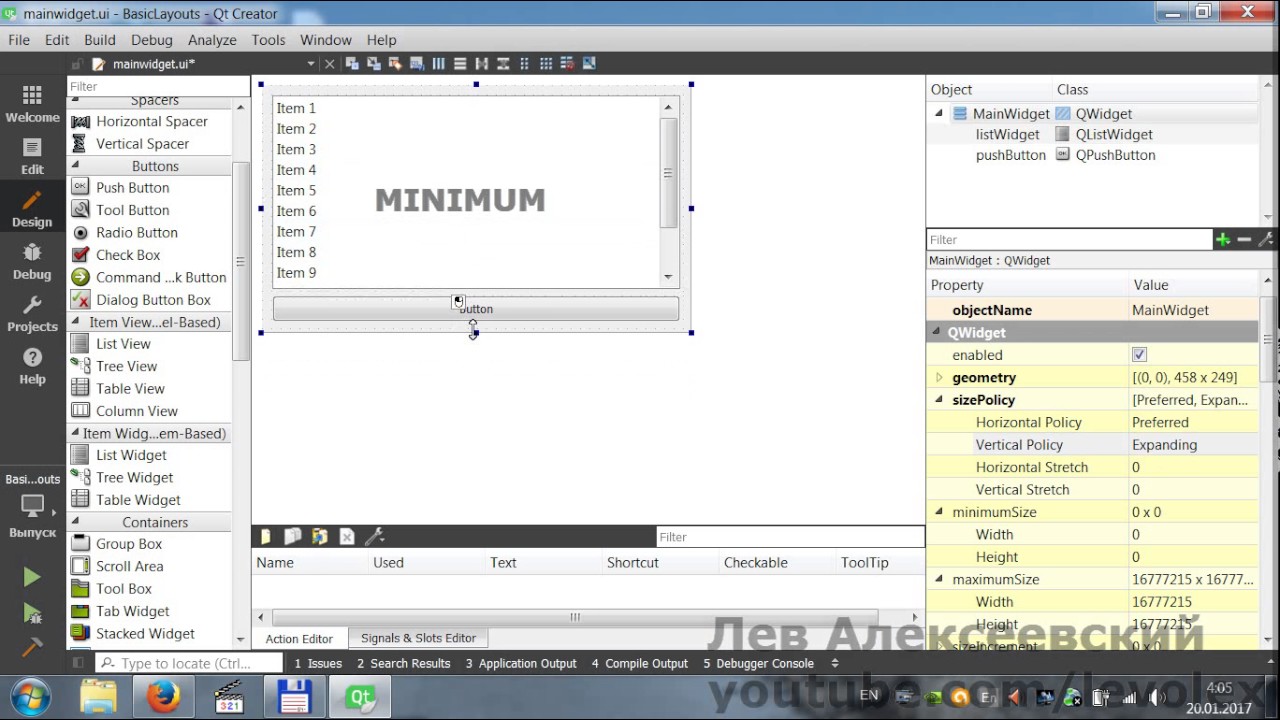Show the Application Output pane
The image size is (1280, 720).
tap(521, 663)
